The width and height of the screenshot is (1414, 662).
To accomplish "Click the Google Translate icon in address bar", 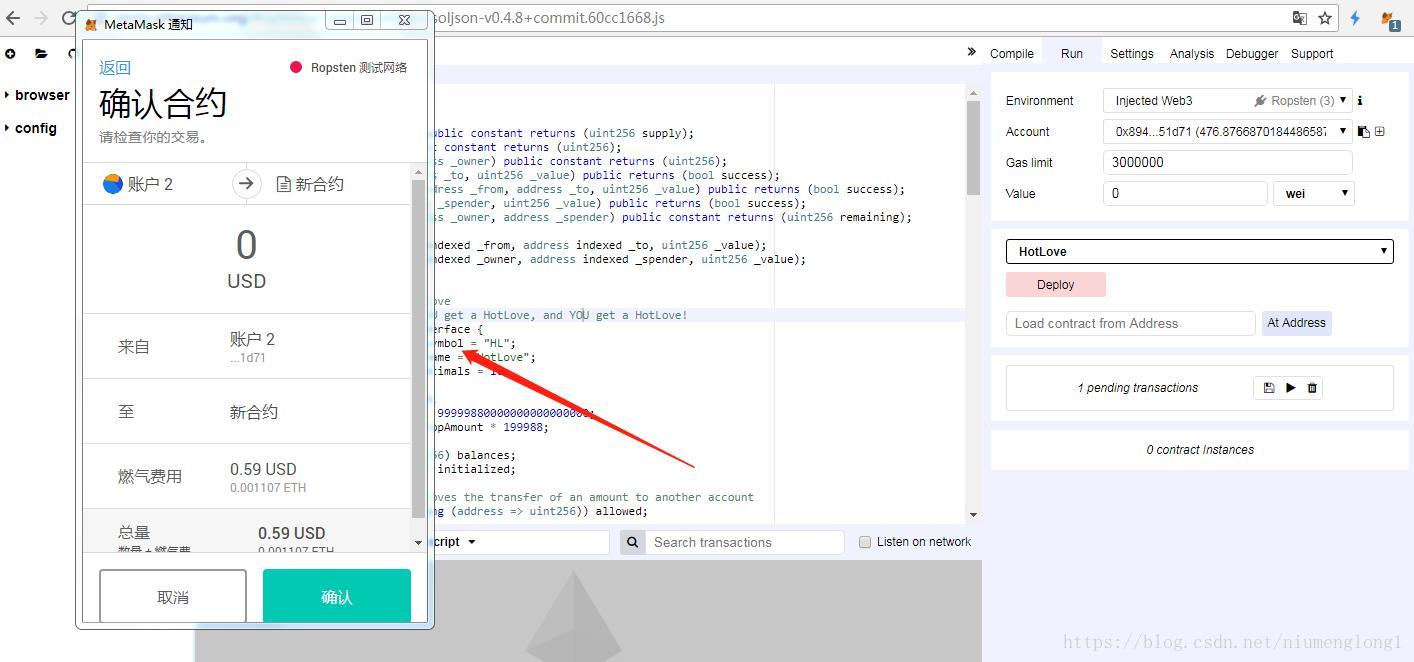I will pyautogui.click(x=1299, y=18).
